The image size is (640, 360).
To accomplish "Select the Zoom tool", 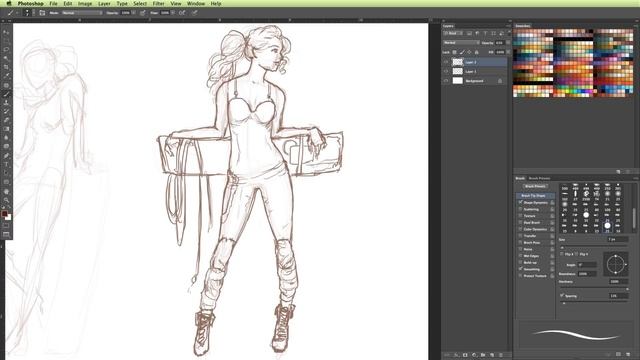I will pos(6,200).
